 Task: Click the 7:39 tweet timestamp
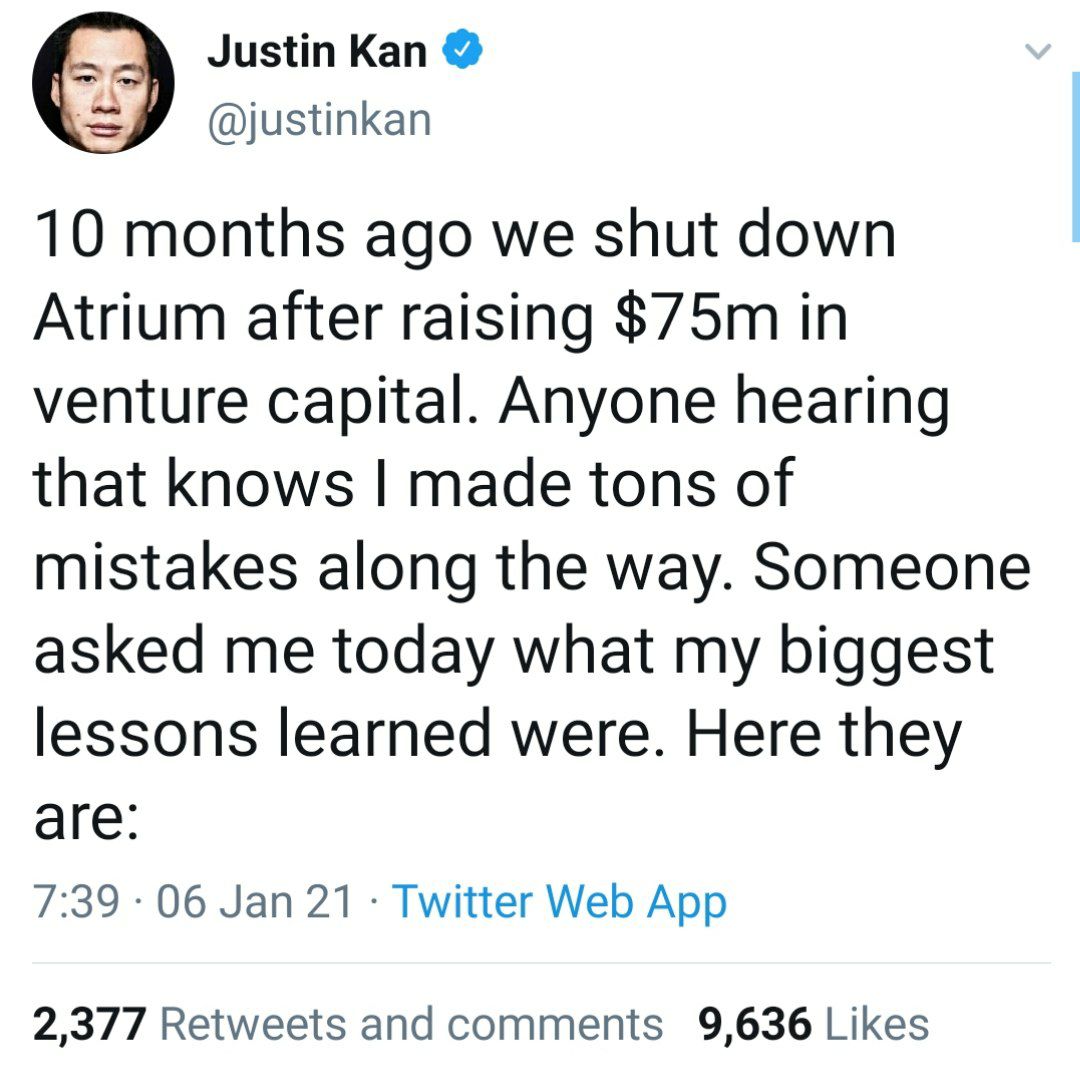click(x=78, y=902)
